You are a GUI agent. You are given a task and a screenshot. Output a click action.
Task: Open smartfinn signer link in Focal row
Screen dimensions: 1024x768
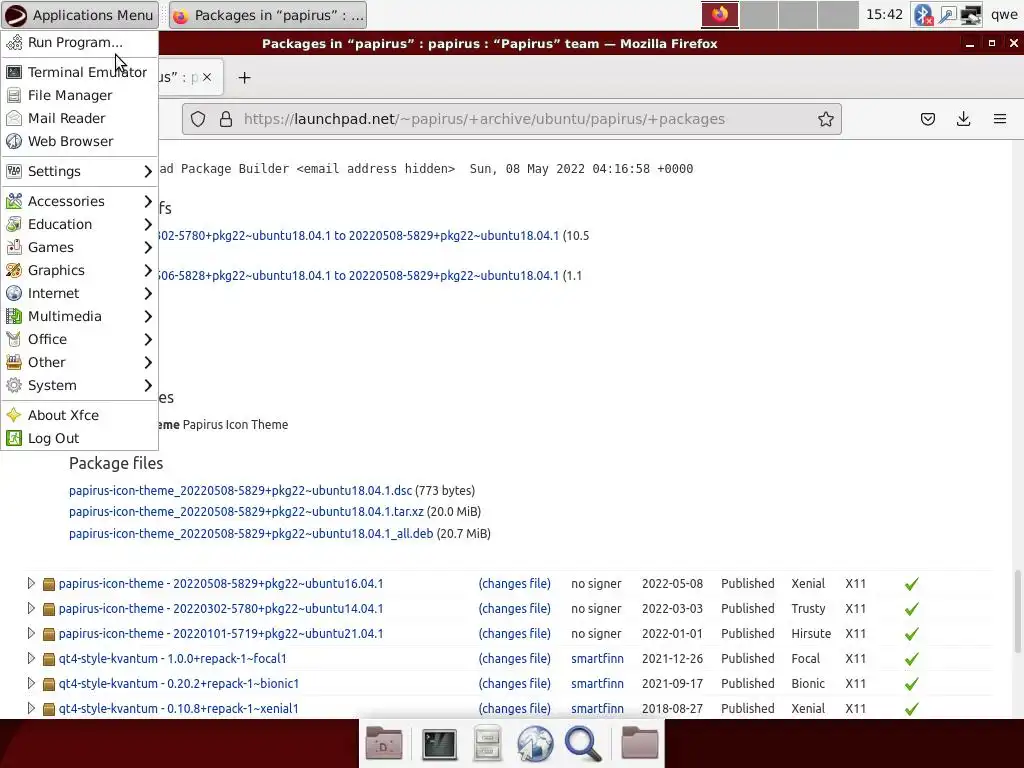click(x=597, y=659)
